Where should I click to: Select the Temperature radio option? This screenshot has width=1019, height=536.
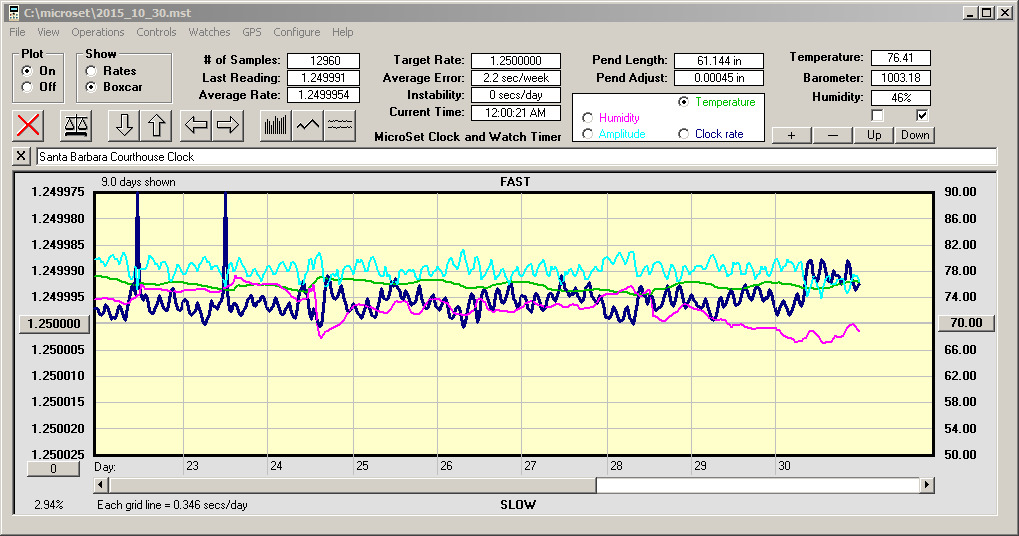[683, 102]
